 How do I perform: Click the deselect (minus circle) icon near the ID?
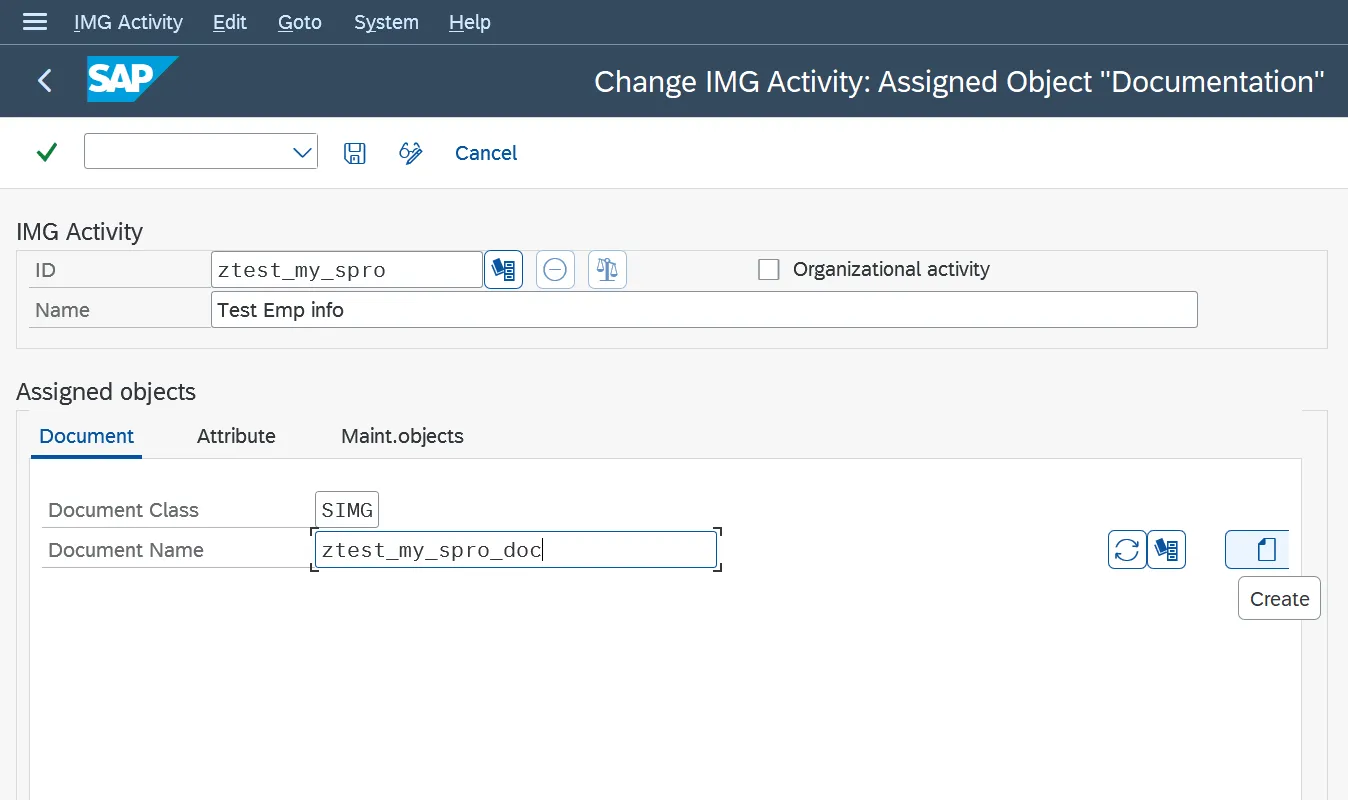[555, 269]
